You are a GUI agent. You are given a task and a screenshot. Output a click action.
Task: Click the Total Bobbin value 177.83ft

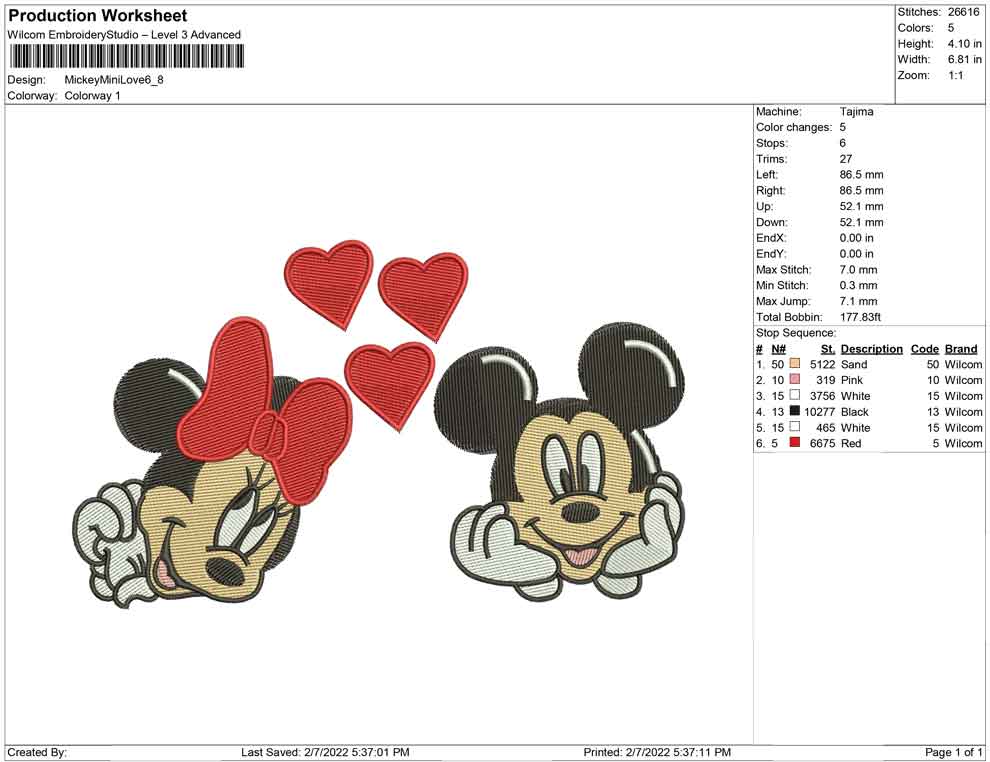coord(860,317)
